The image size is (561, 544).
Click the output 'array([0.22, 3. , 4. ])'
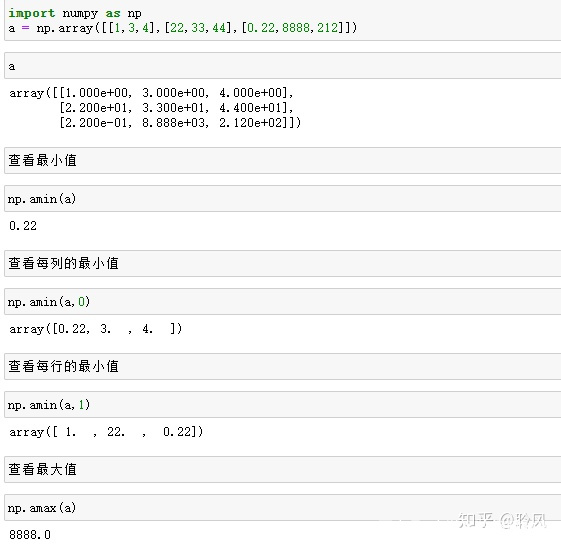[x=96, y=329]
